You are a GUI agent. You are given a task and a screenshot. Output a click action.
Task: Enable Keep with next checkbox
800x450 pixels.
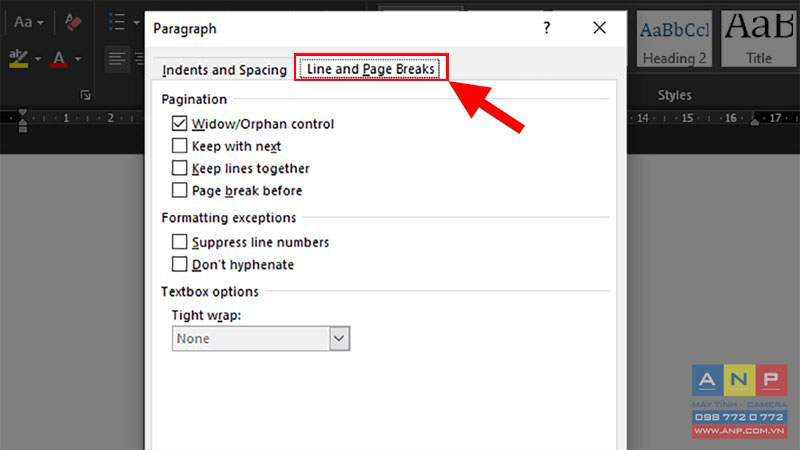point(179,146)
